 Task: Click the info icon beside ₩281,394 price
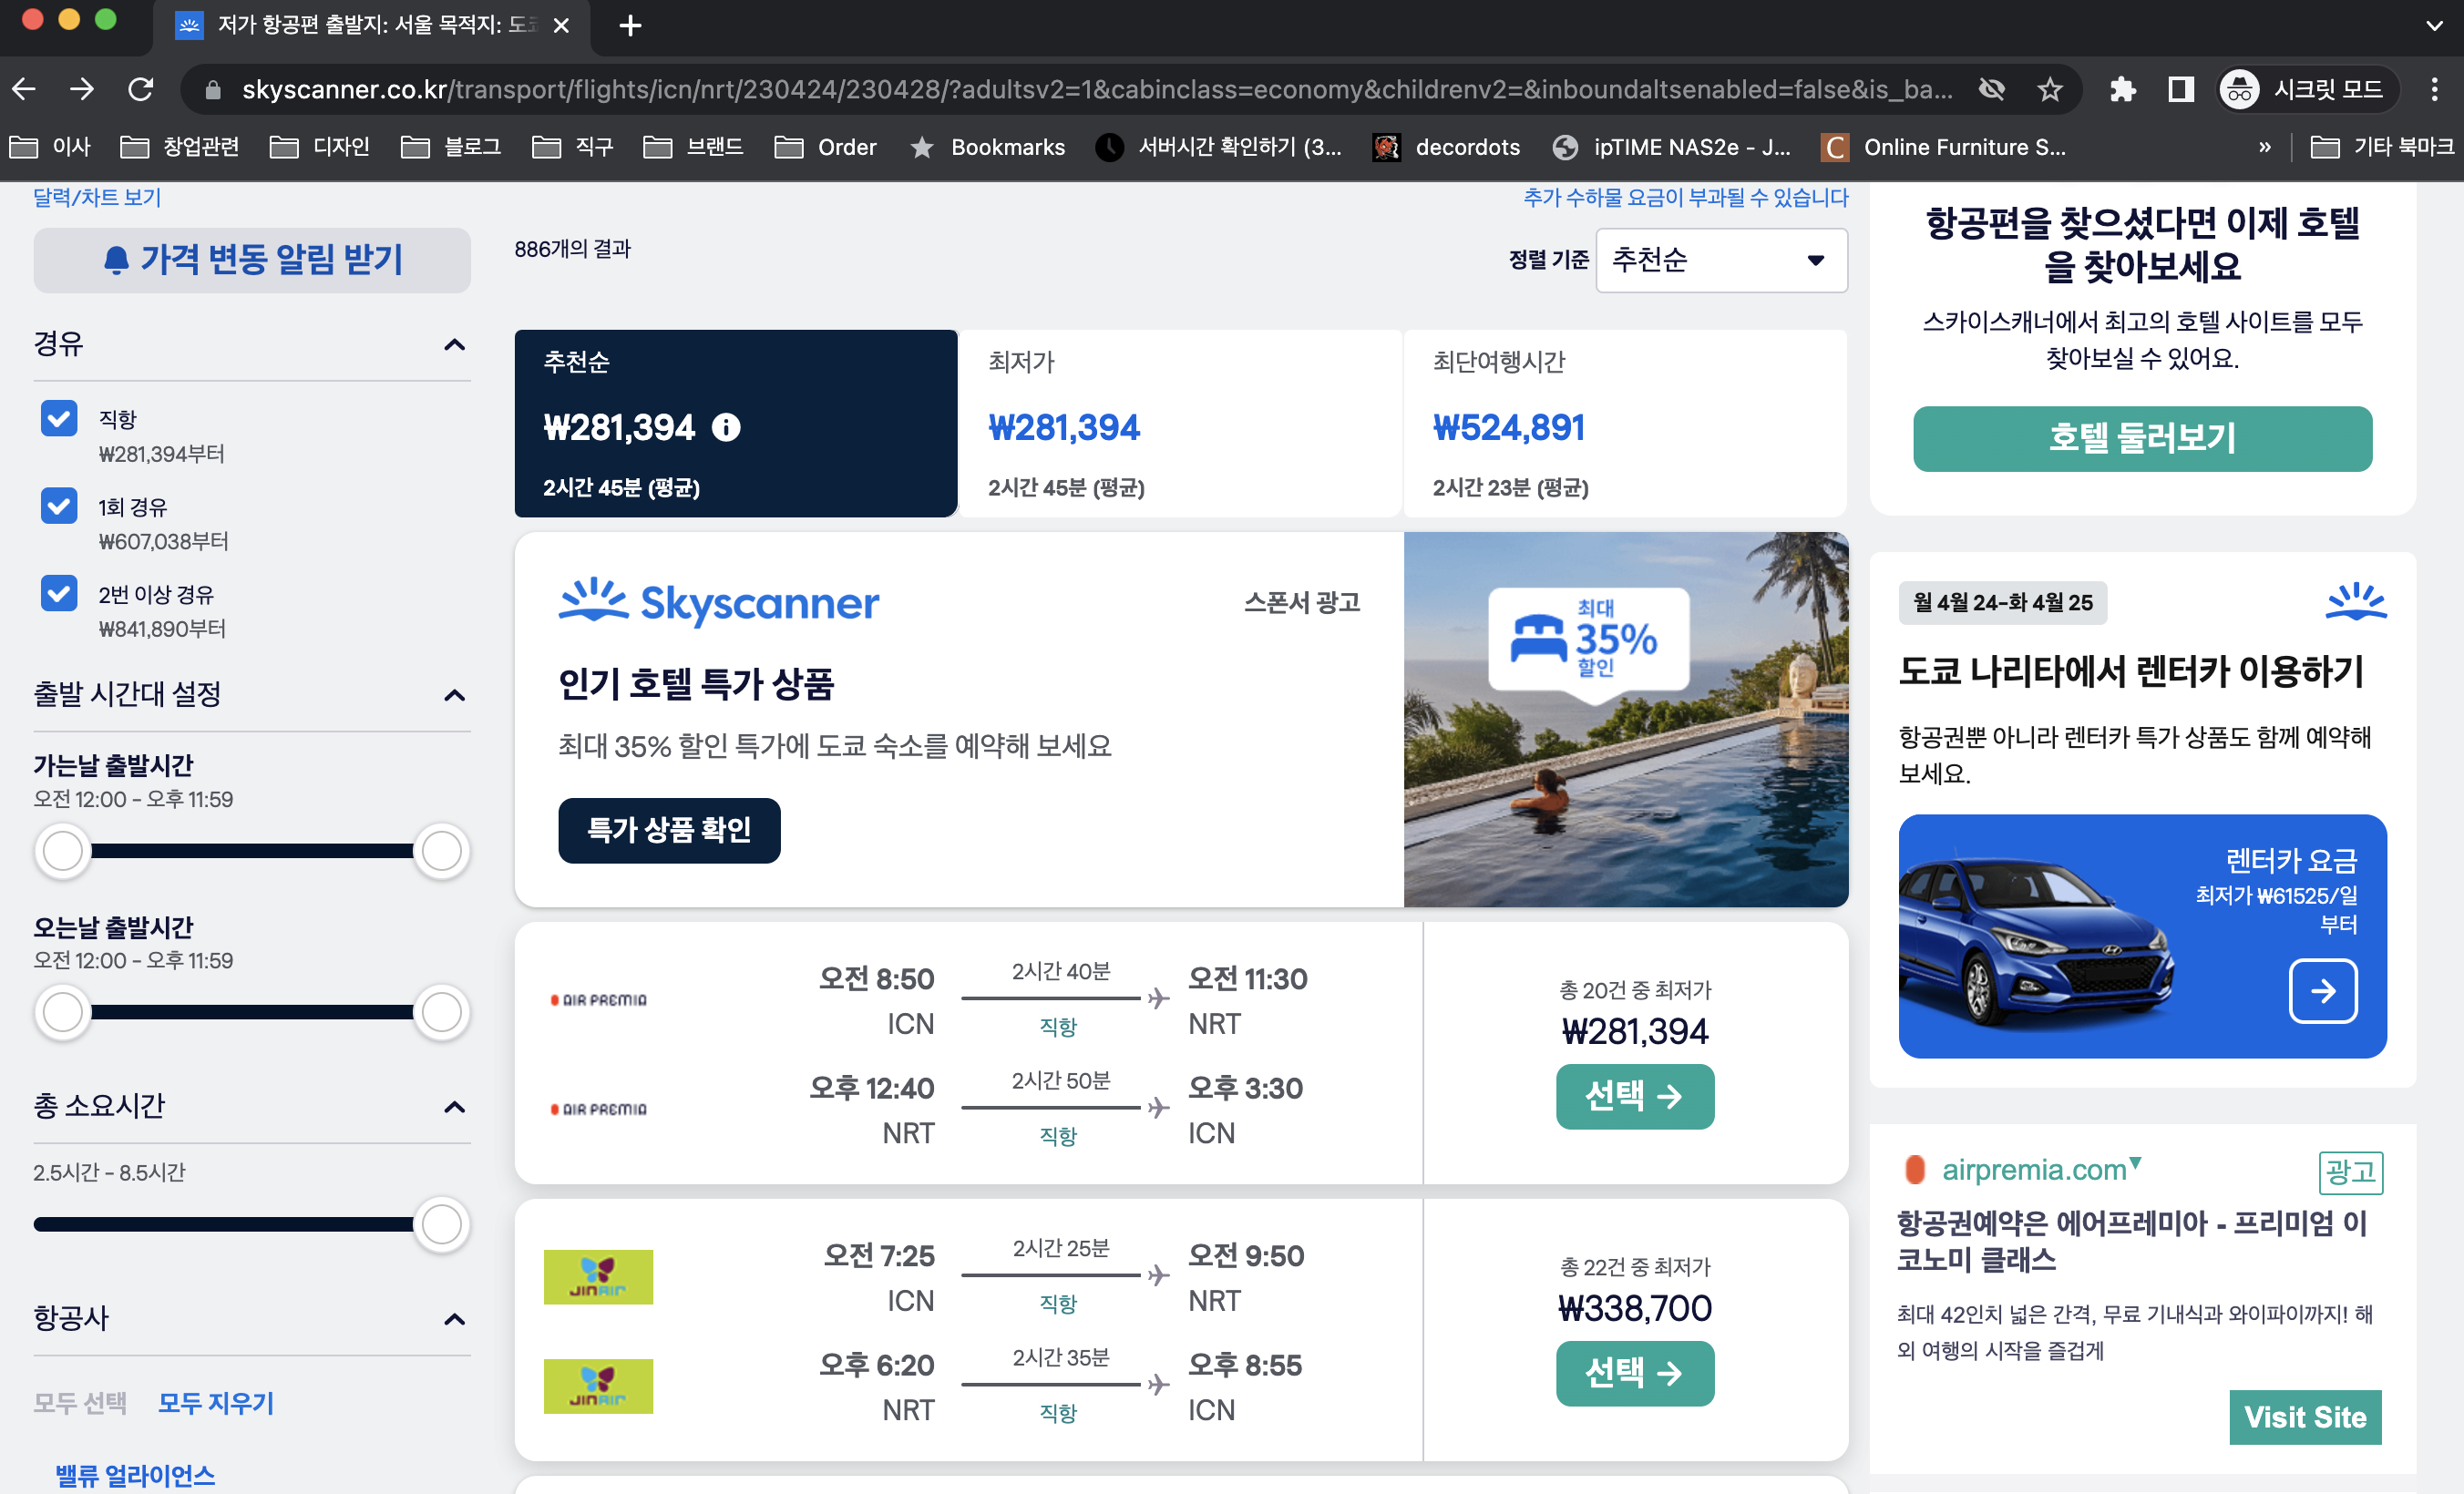(x=726, y=428)
